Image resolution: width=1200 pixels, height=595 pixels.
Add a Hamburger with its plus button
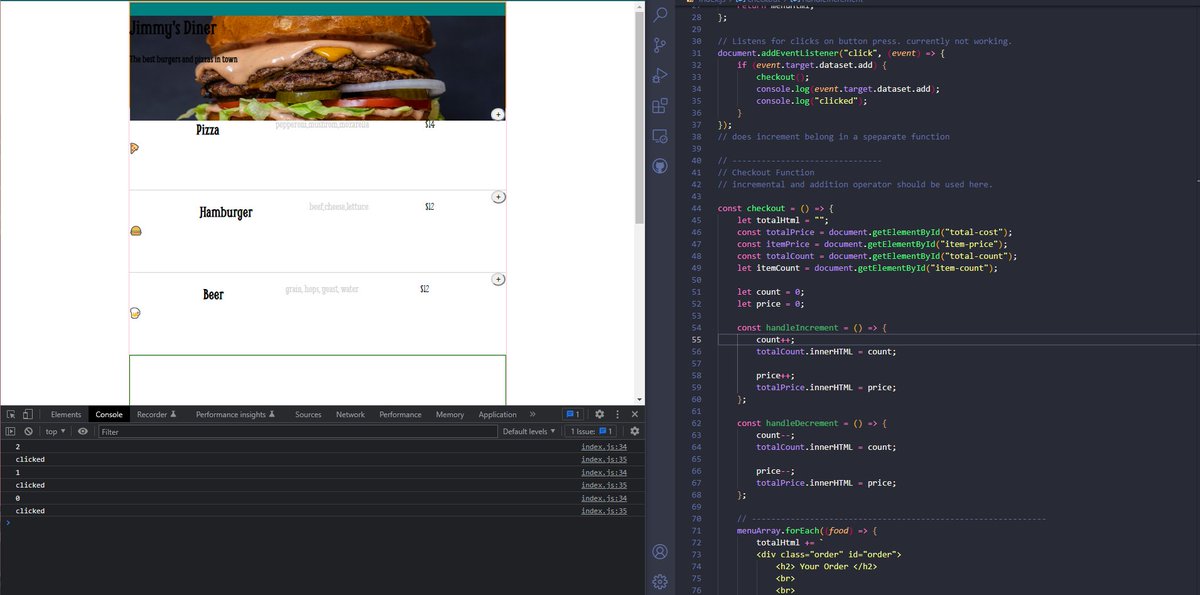click(498, 197)
